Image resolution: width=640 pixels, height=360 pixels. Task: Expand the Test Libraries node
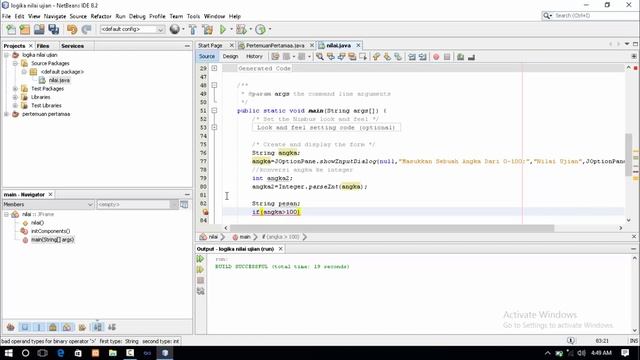point(15,105)
